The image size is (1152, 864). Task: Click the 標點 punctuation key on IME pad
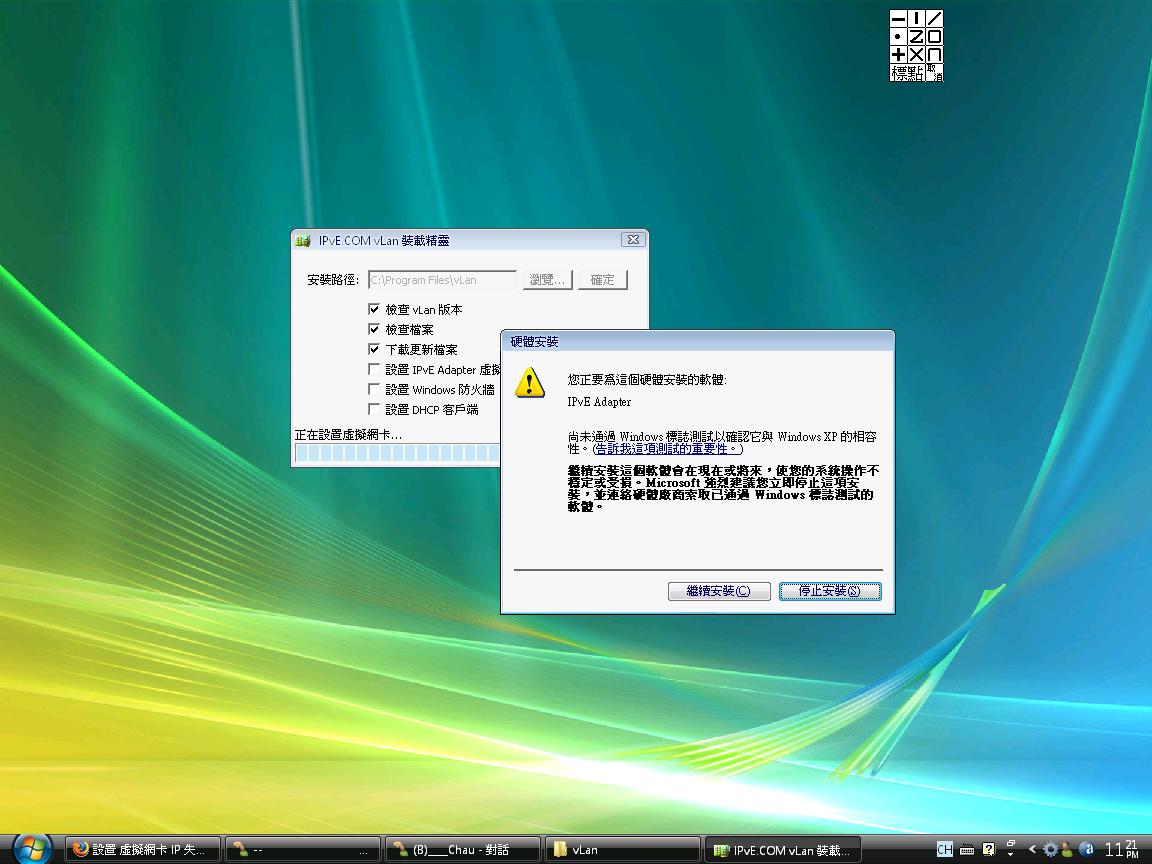point(907,73)
